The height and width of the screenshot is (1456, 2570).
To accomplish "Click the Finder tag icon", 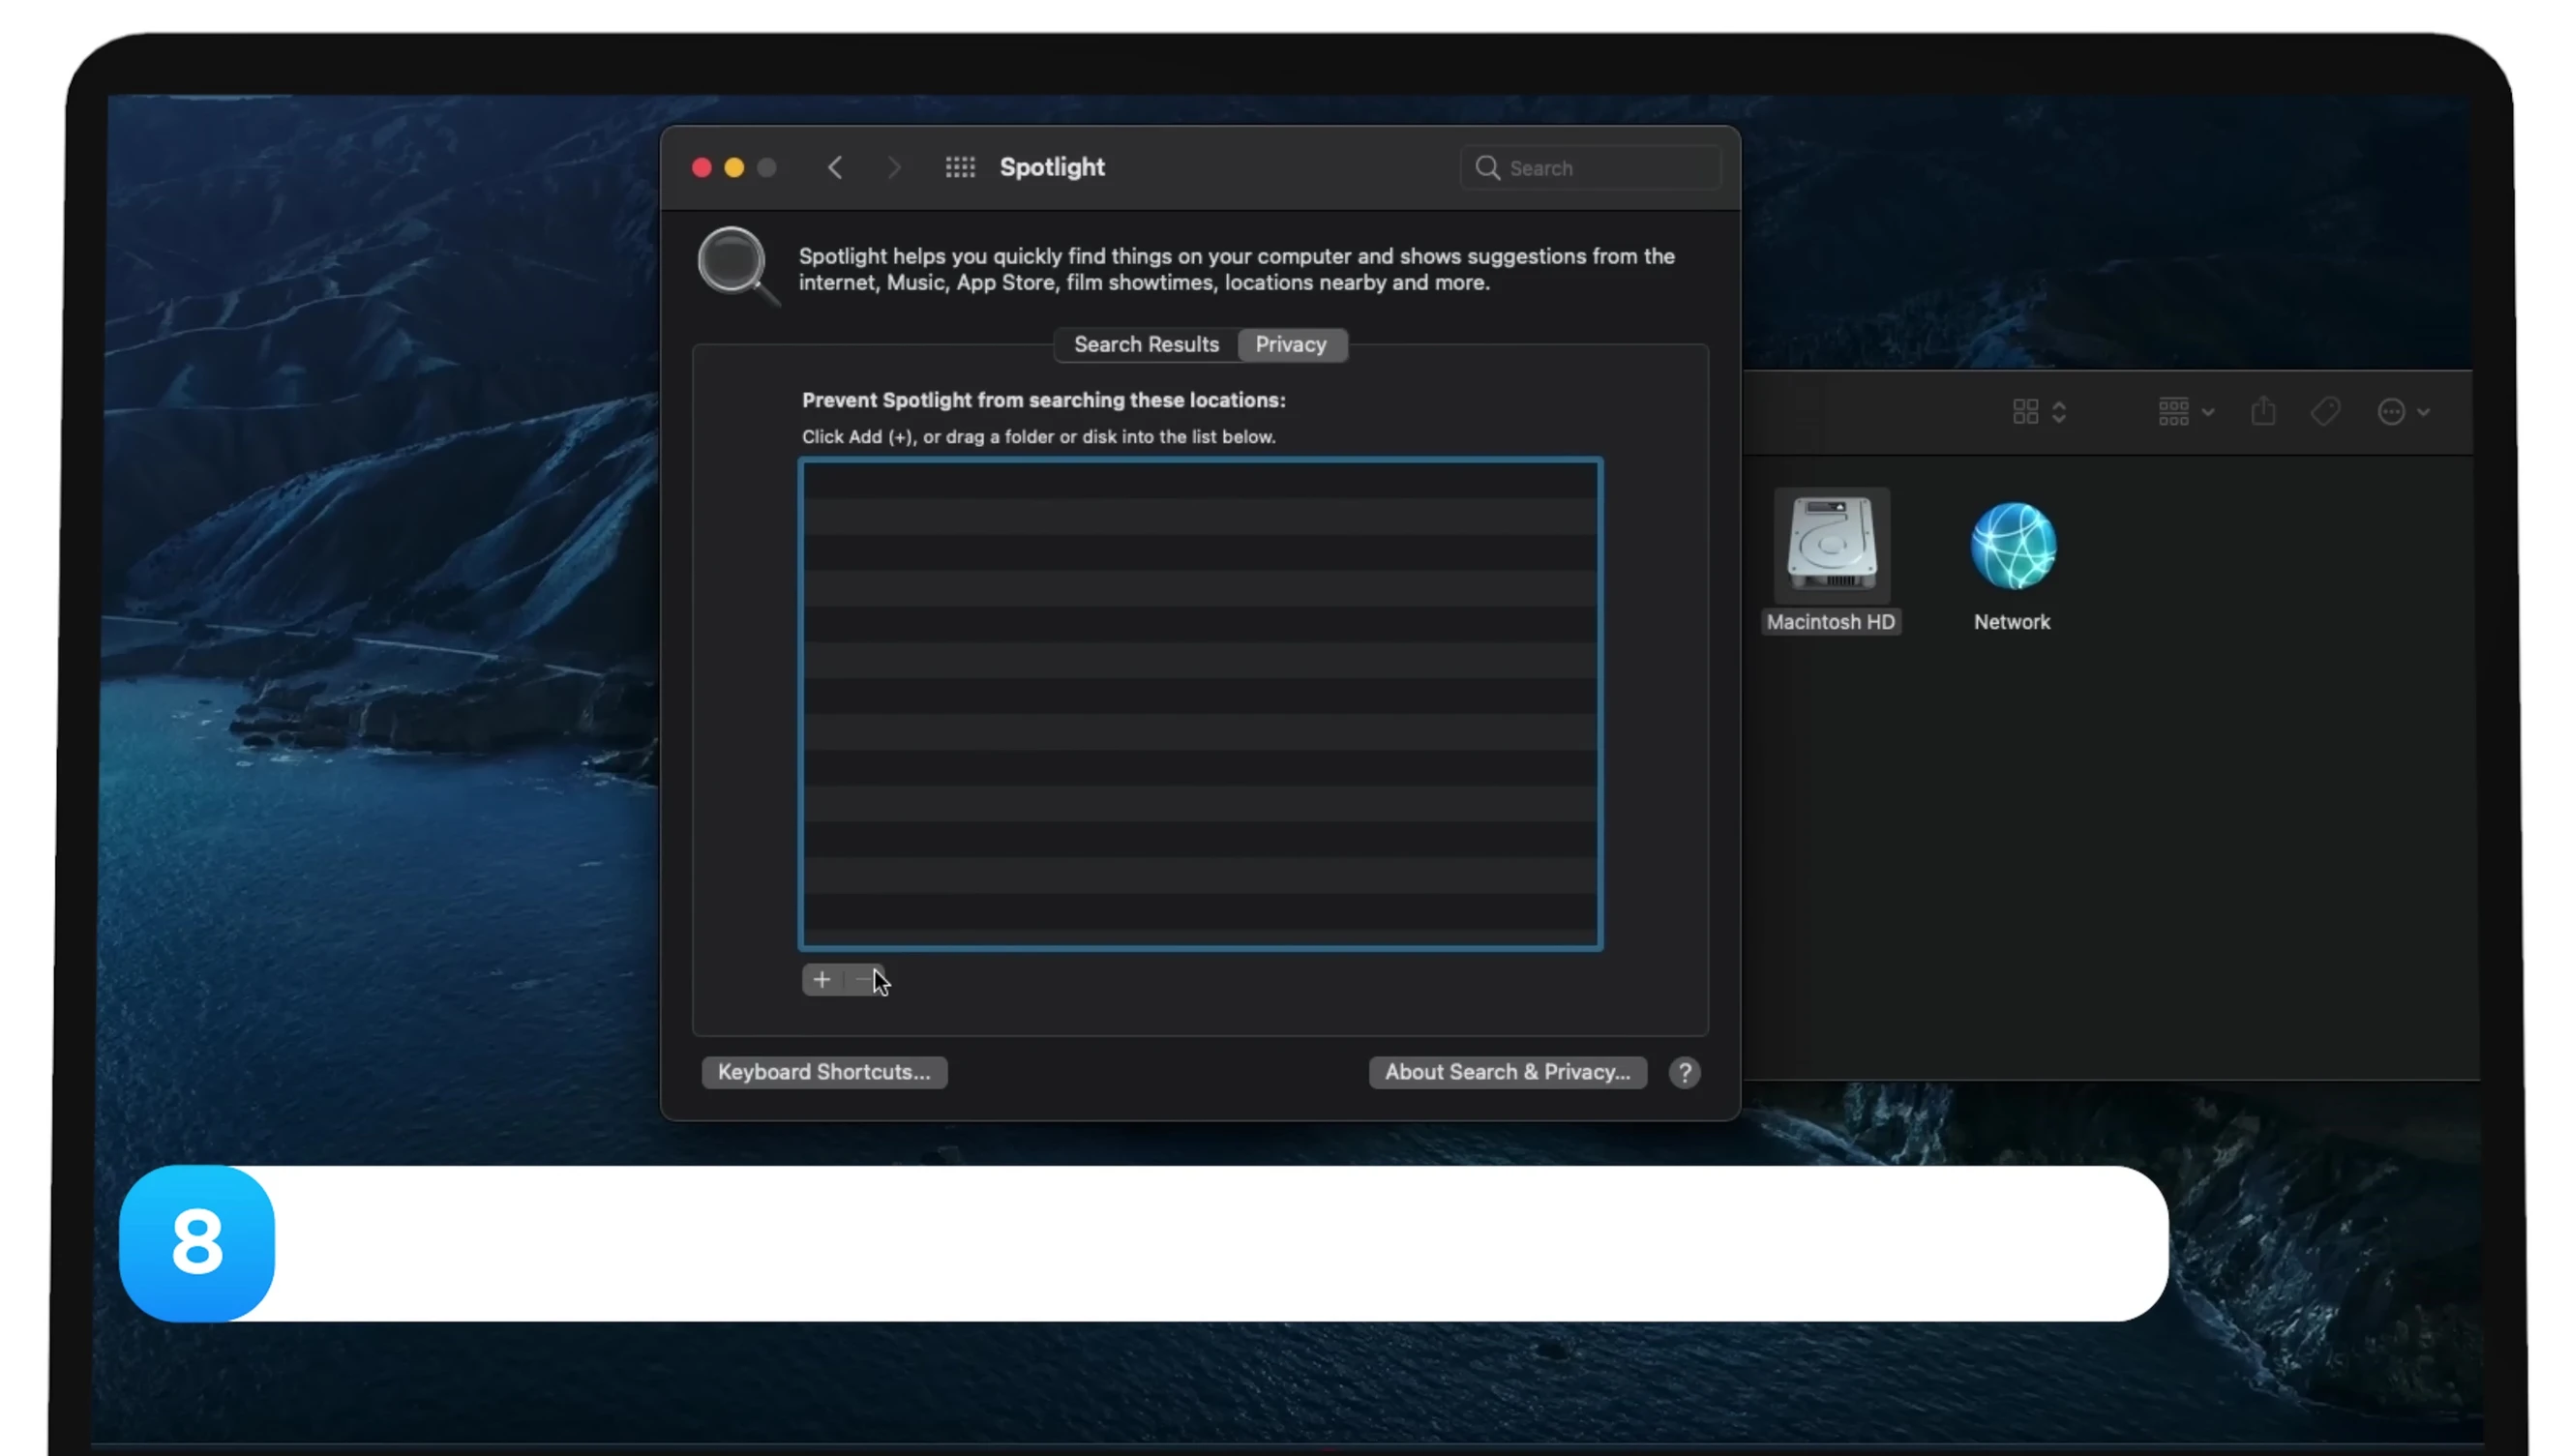I will (2325, 411).
